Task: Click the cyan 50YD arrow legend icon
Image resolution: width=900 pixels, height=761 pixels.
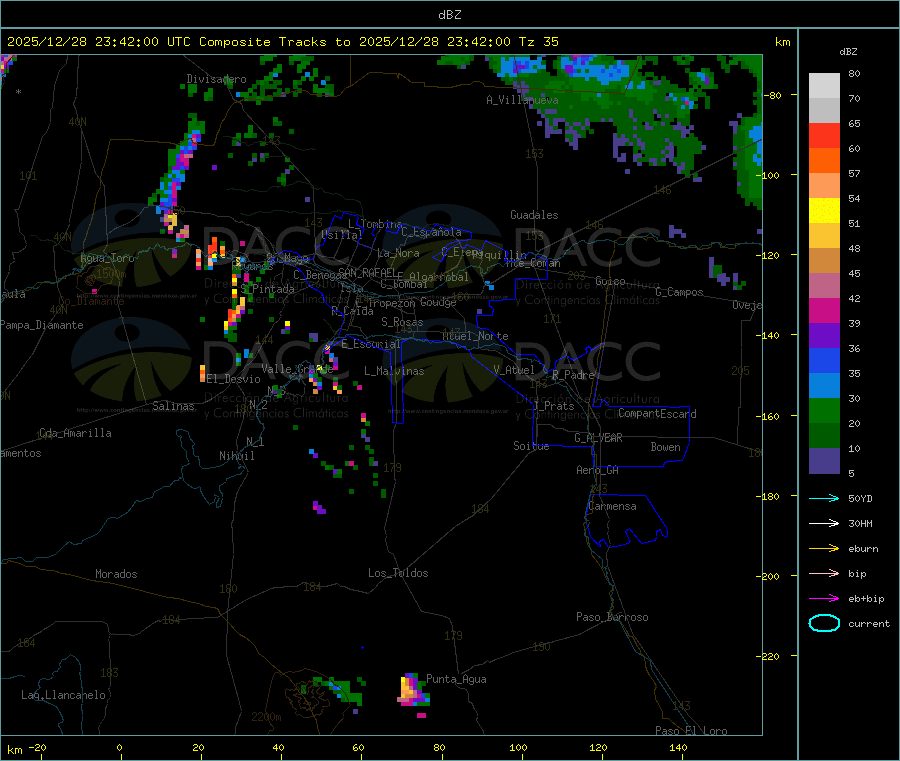Action: (x=824, y=498)
